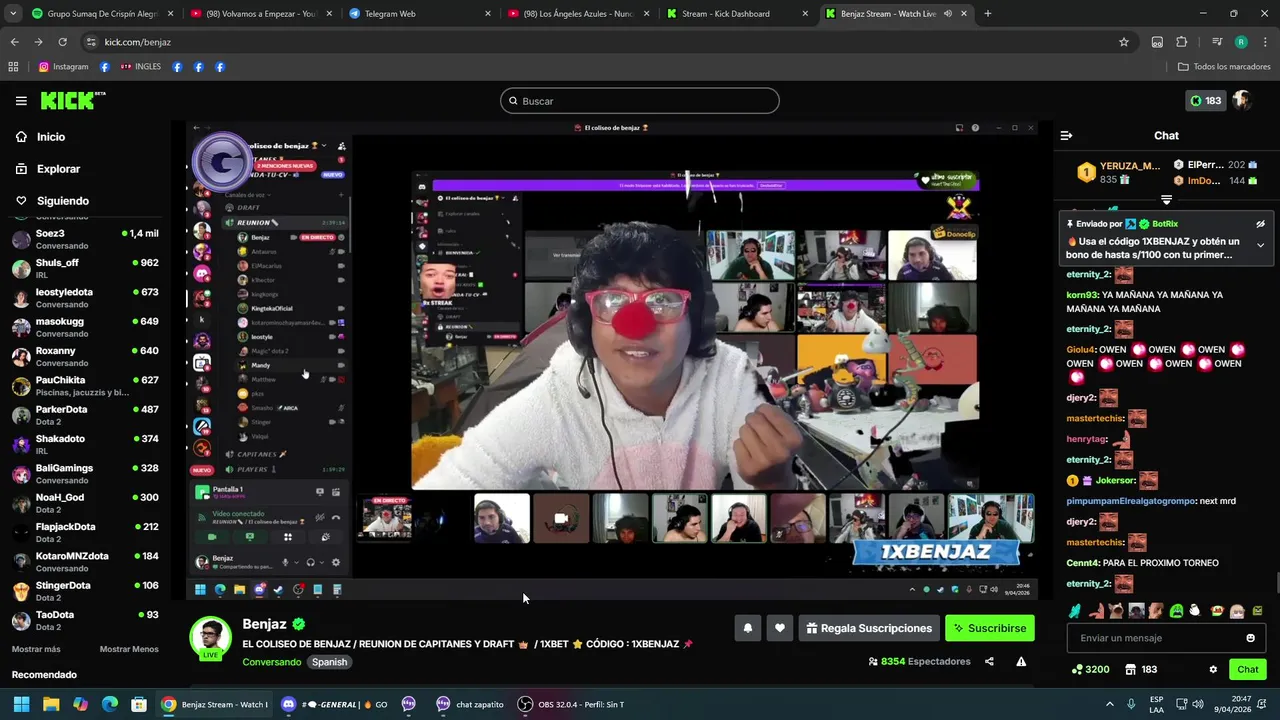
Task: Open File Explorer in the taskbar
Action: [x=51, y=704]
